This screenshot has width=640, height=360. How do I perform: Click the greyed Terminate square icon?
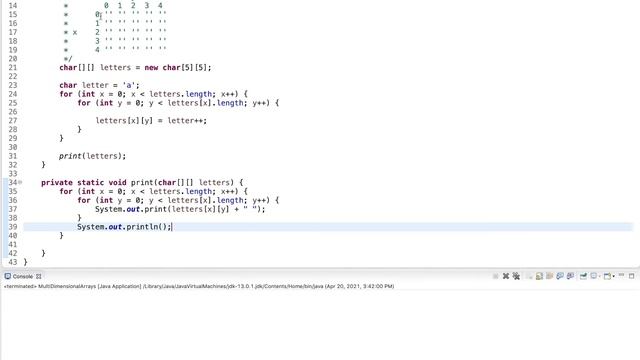point(496,276)
